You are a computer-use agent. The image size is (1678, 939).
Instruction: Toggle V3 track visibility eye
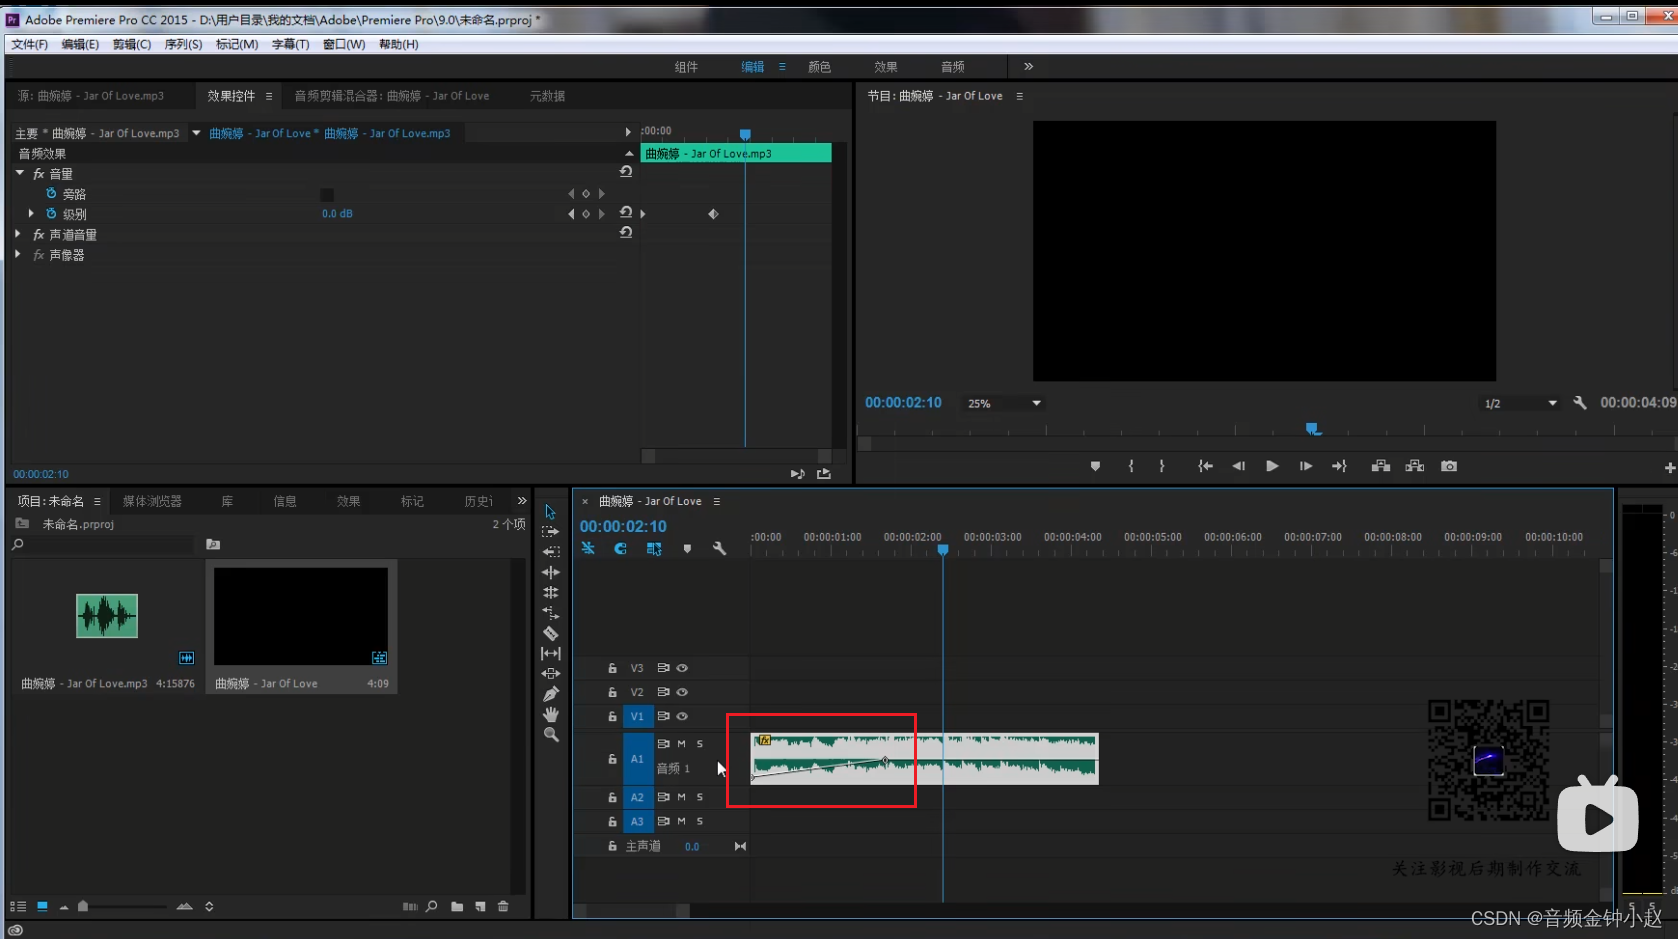[x=682, y=668]
